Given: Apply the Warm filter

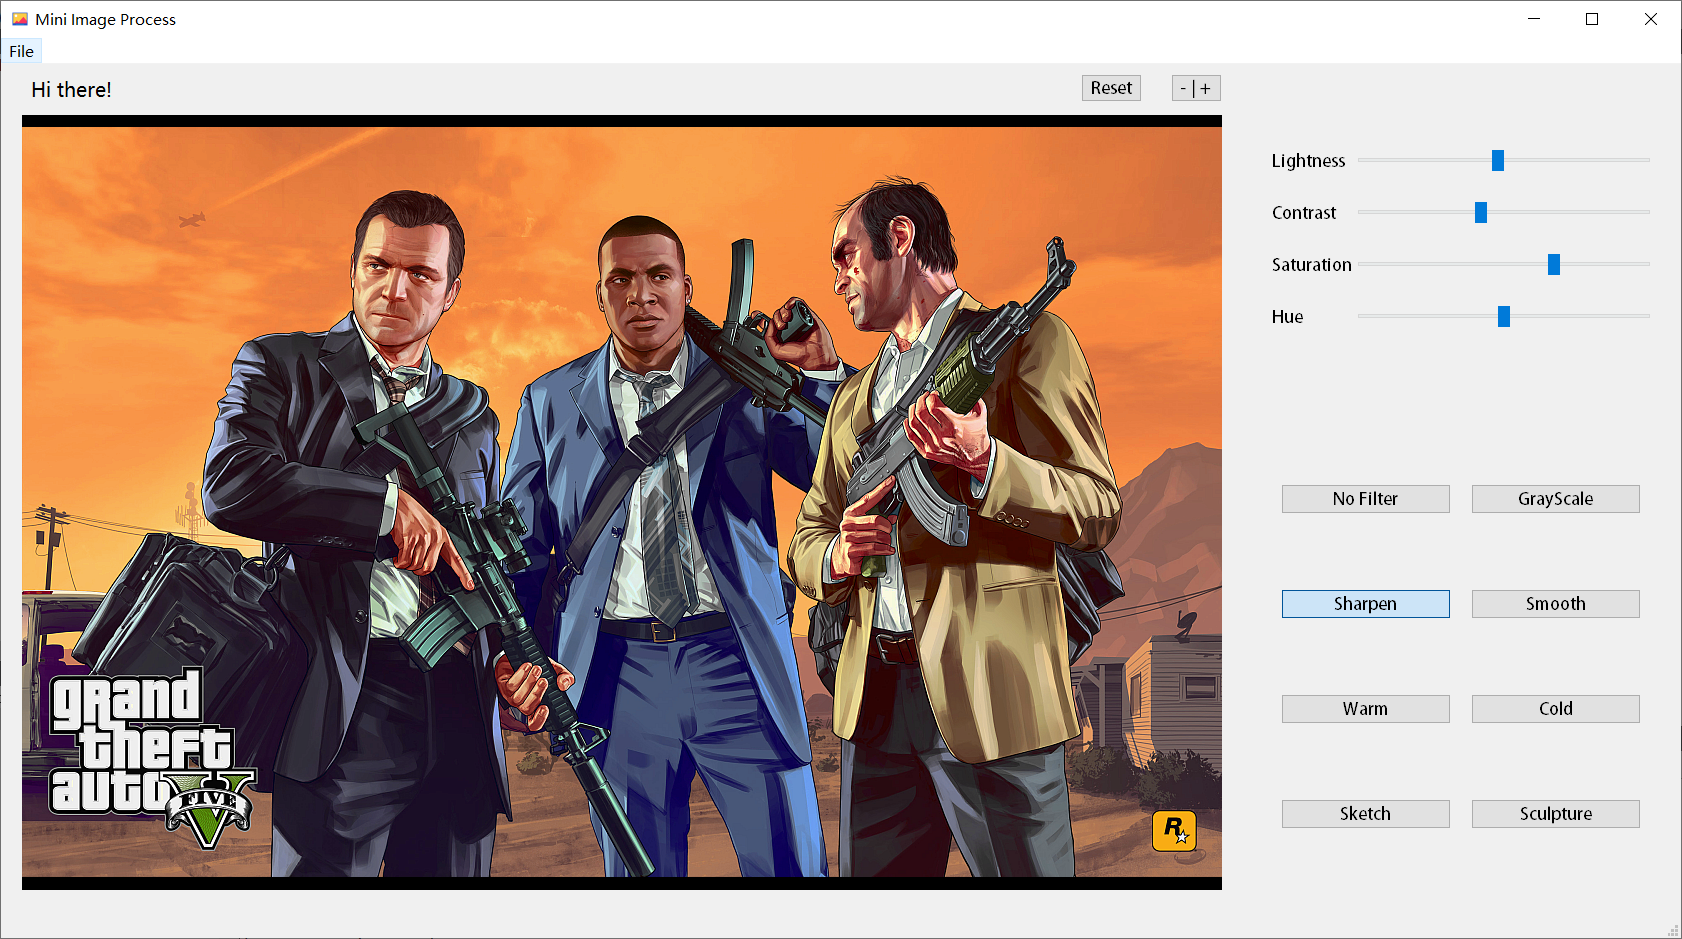Looking at the screenshot, I should [1366, 709].
